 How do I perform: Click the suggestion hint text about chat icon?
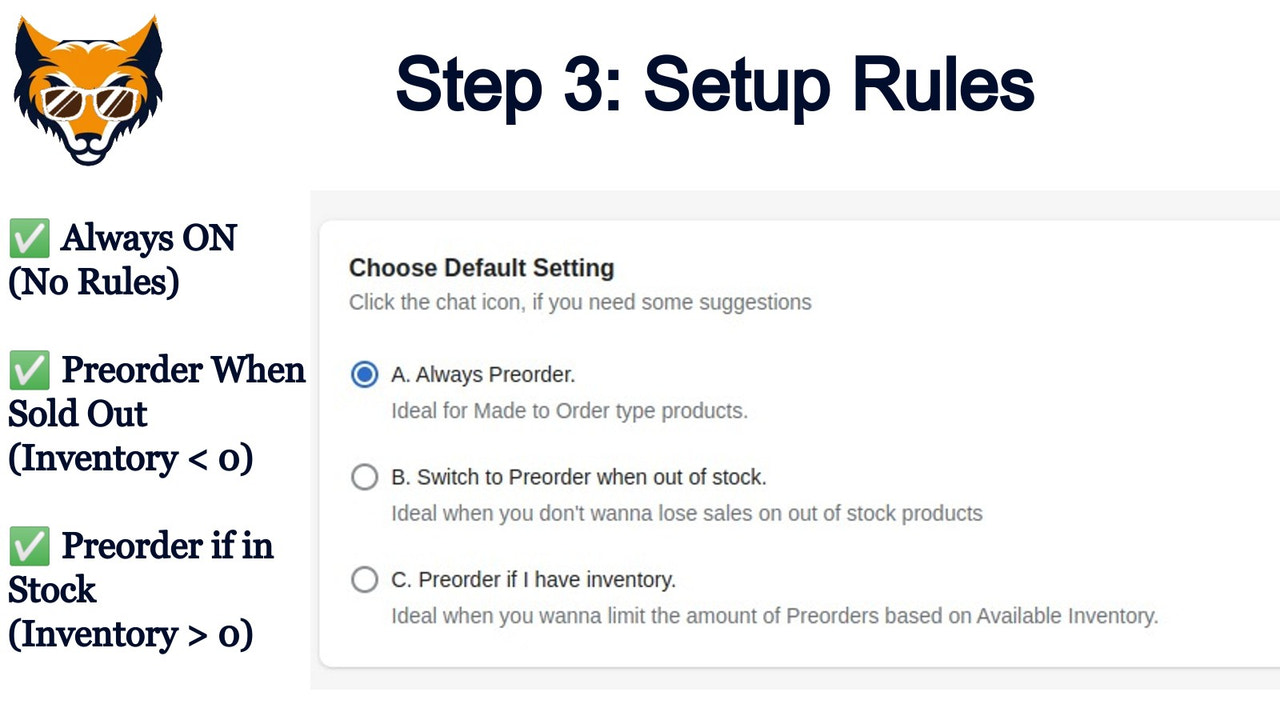tap(580, 302)
